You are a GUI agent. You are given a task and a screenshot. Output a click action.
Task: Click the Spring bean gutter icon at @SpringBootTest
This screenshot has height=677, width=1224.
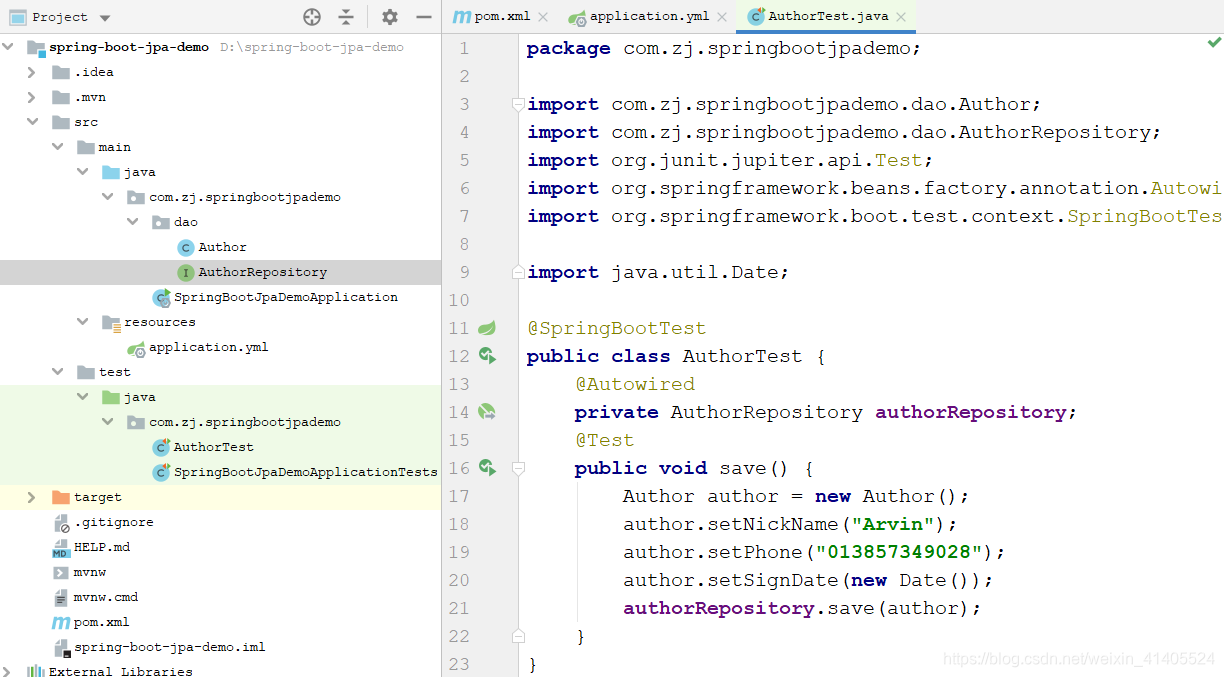tap(487, 328)
